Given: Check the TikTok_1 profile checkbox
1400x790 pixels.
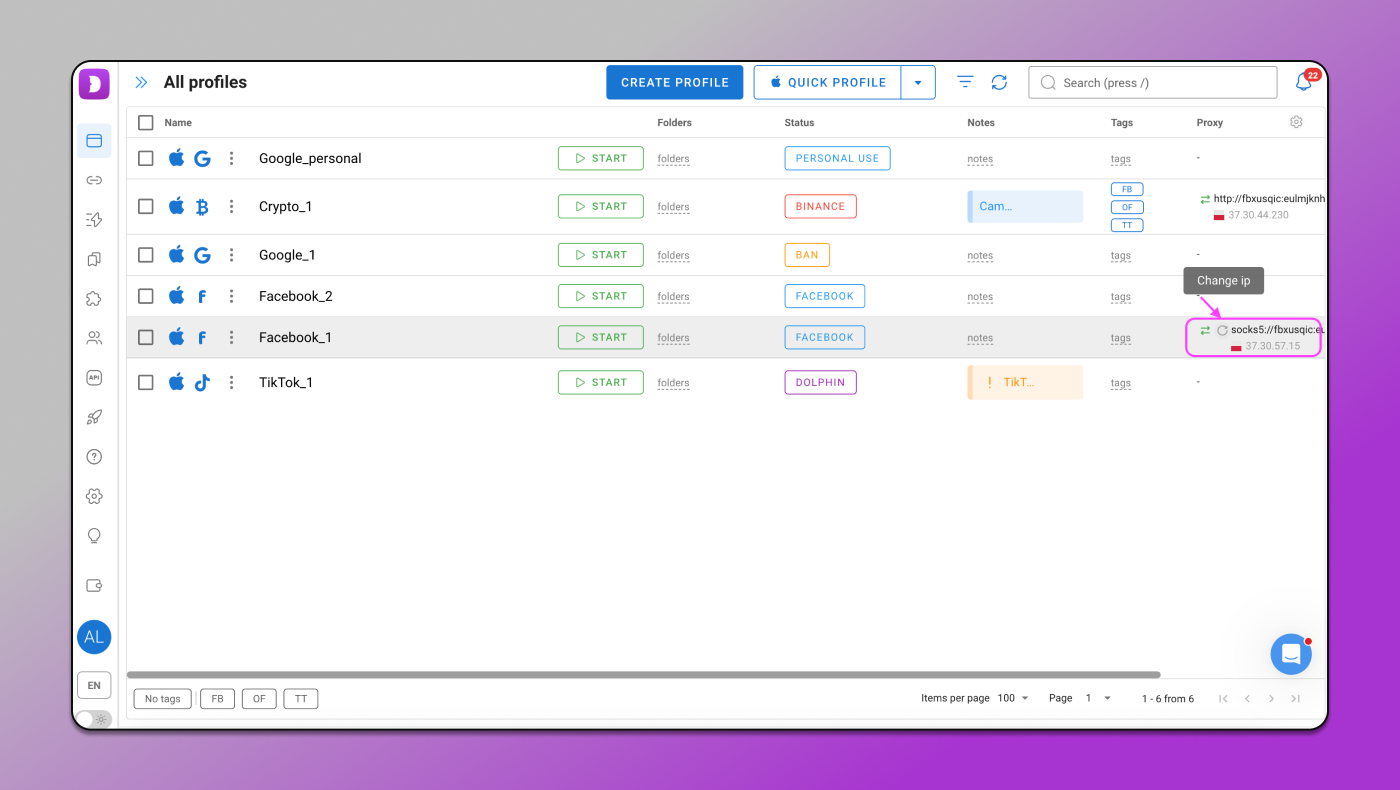Looking at the screenshot, I should [x=146, y=382].
